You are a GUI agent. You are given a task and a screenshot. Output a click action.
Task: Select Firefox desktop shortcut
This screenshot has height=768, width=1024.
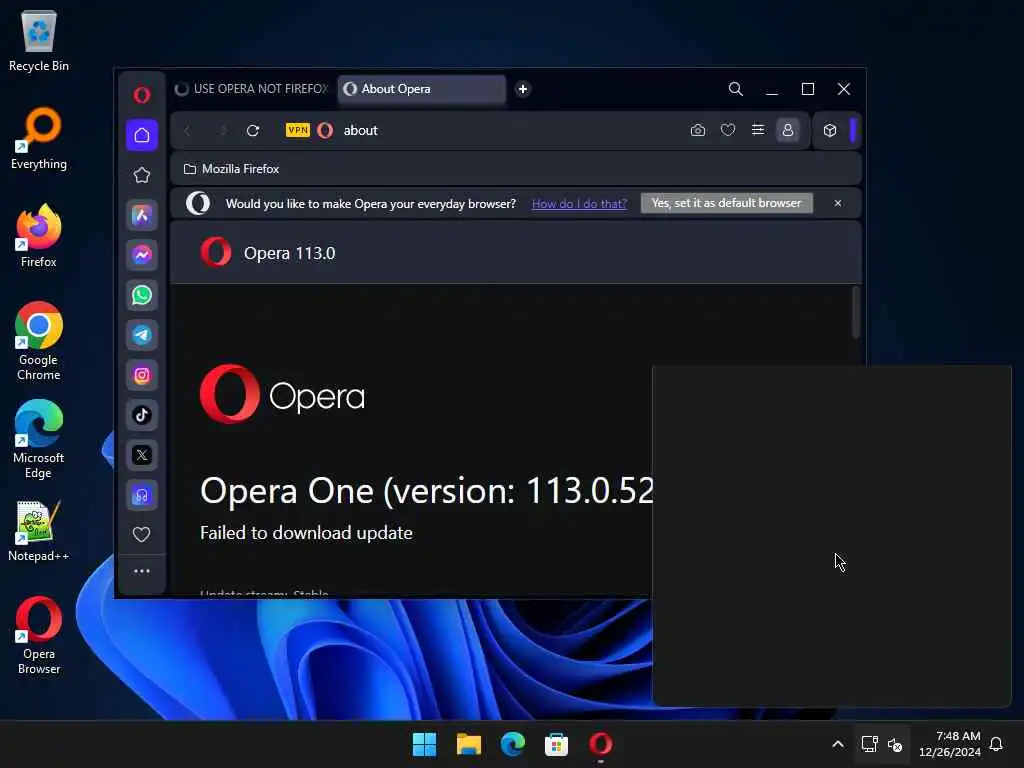coord(39,236)
